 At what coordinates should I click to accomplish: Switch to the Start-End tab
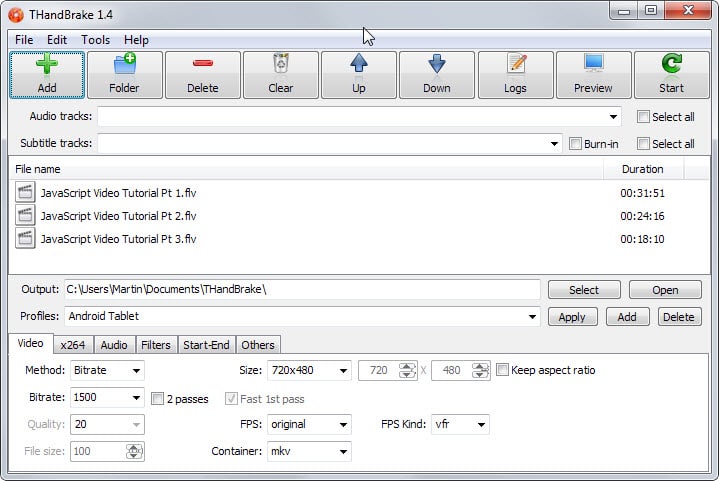pos(206,345)
